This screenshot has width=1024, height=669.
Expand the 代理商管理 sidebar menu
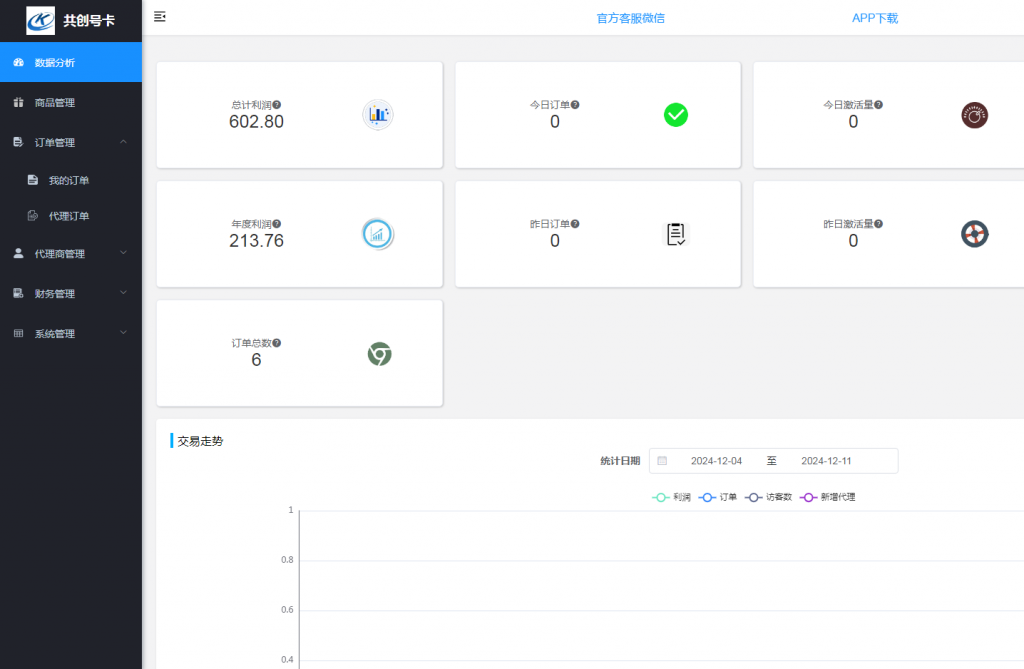coord(70,254)
